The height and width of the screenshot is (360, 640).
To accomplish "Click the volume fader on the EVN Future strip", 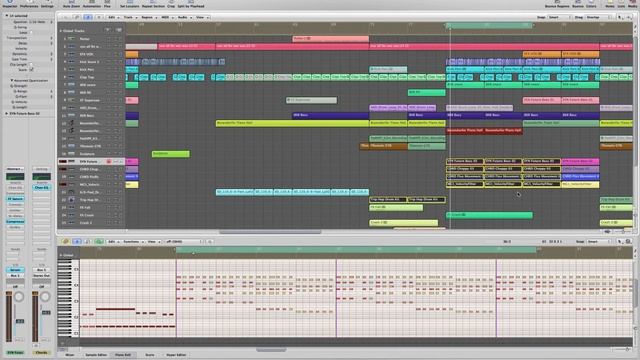I will 20,321.
